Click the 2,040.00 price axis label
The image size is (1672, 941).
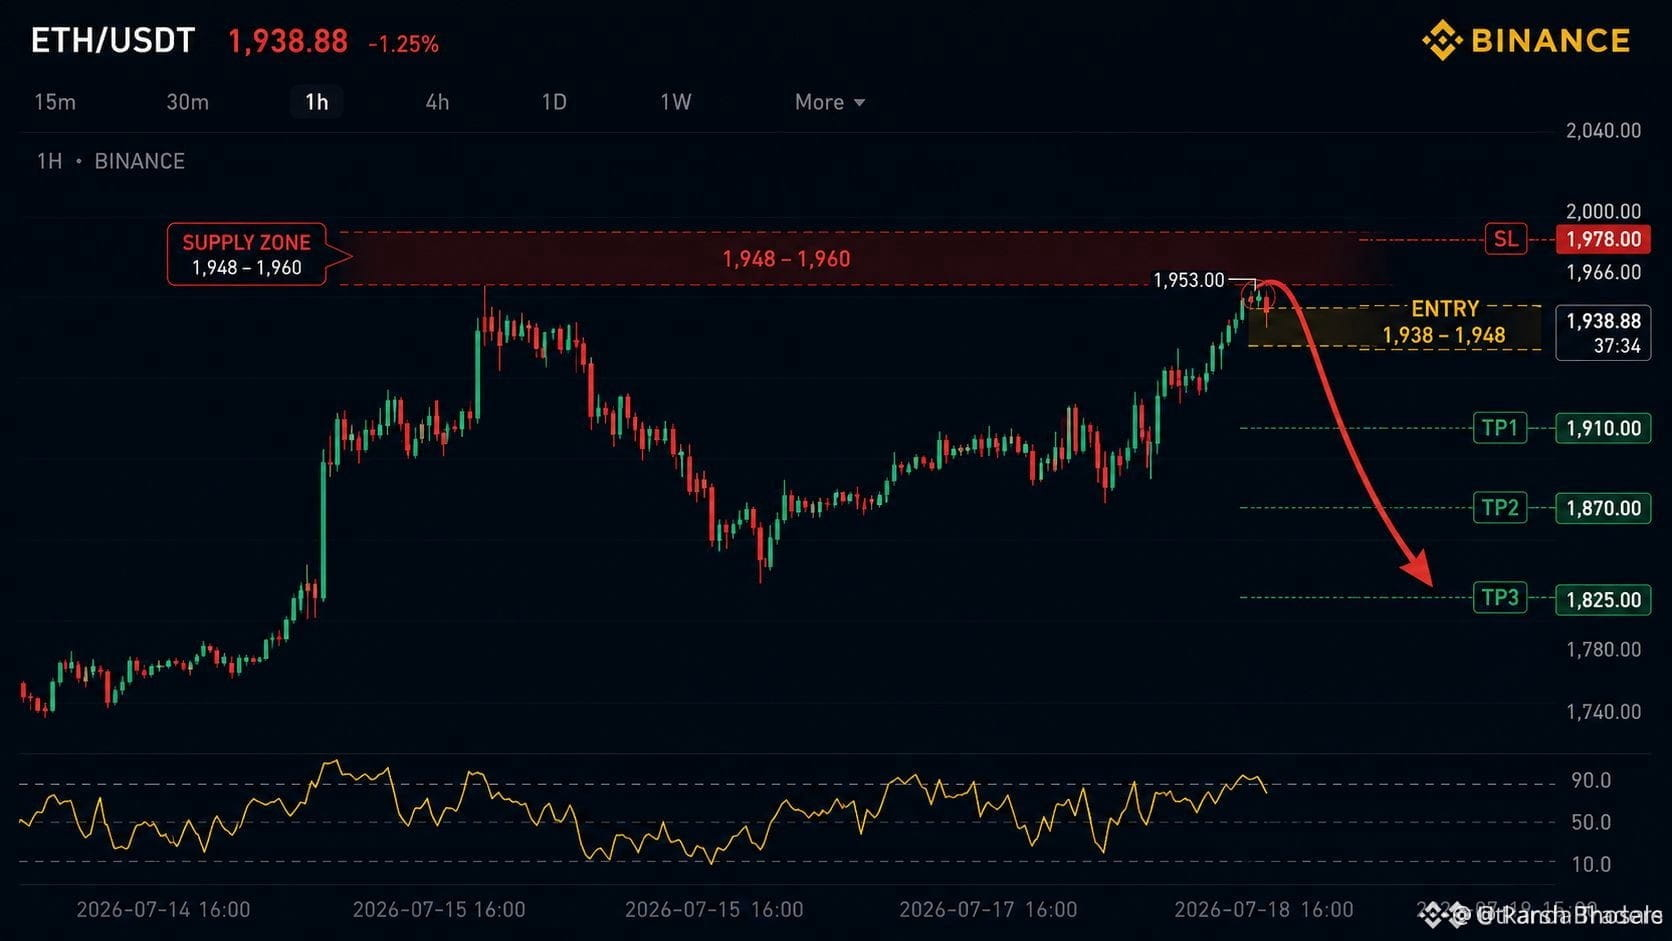click(x=1603, y=130)
